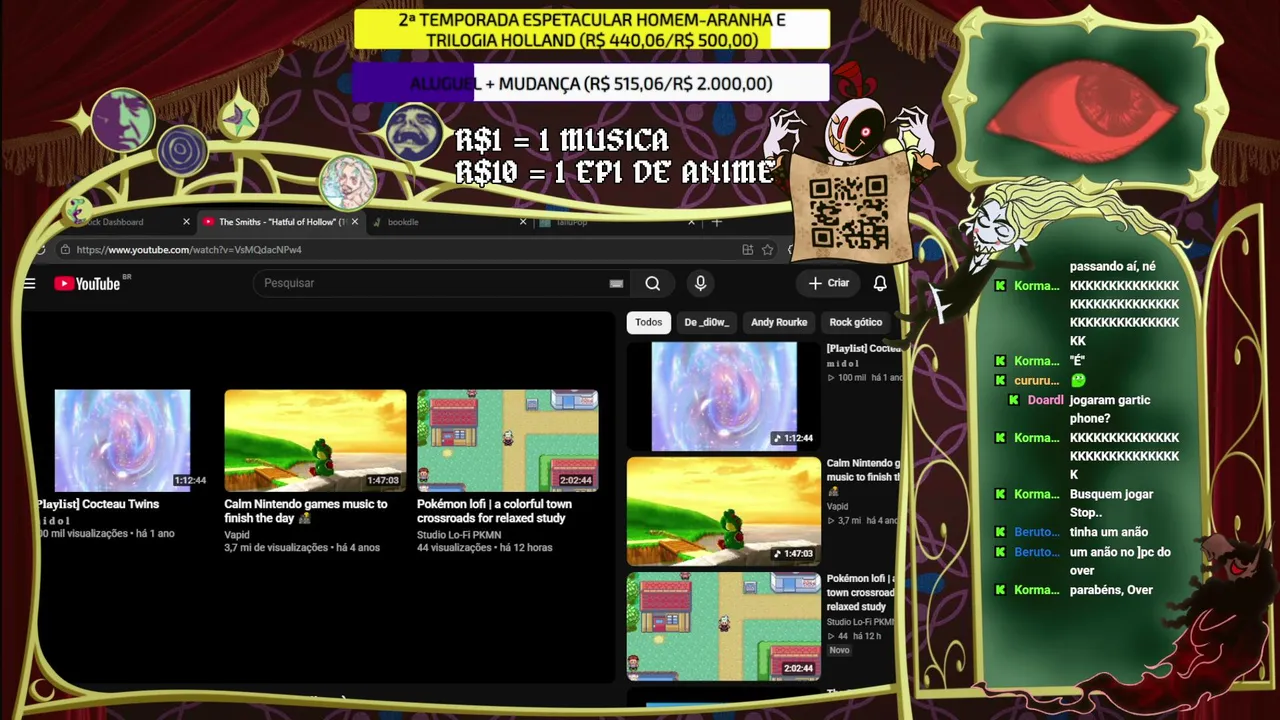1280x720 pixels.
Task: Click the icon left of the bookmark star
Action: [x=747, y=250]
